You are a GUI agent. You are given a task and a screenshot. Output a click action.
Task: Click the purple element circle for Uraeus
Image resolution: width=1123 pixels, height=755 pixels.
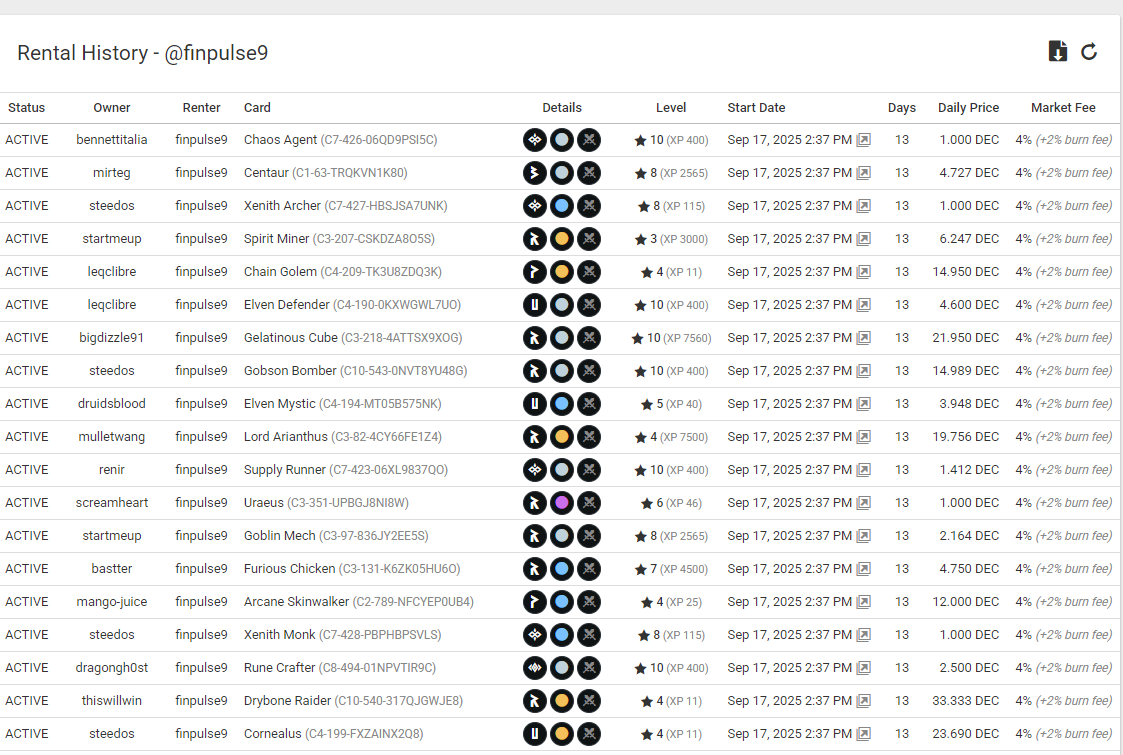562,503
